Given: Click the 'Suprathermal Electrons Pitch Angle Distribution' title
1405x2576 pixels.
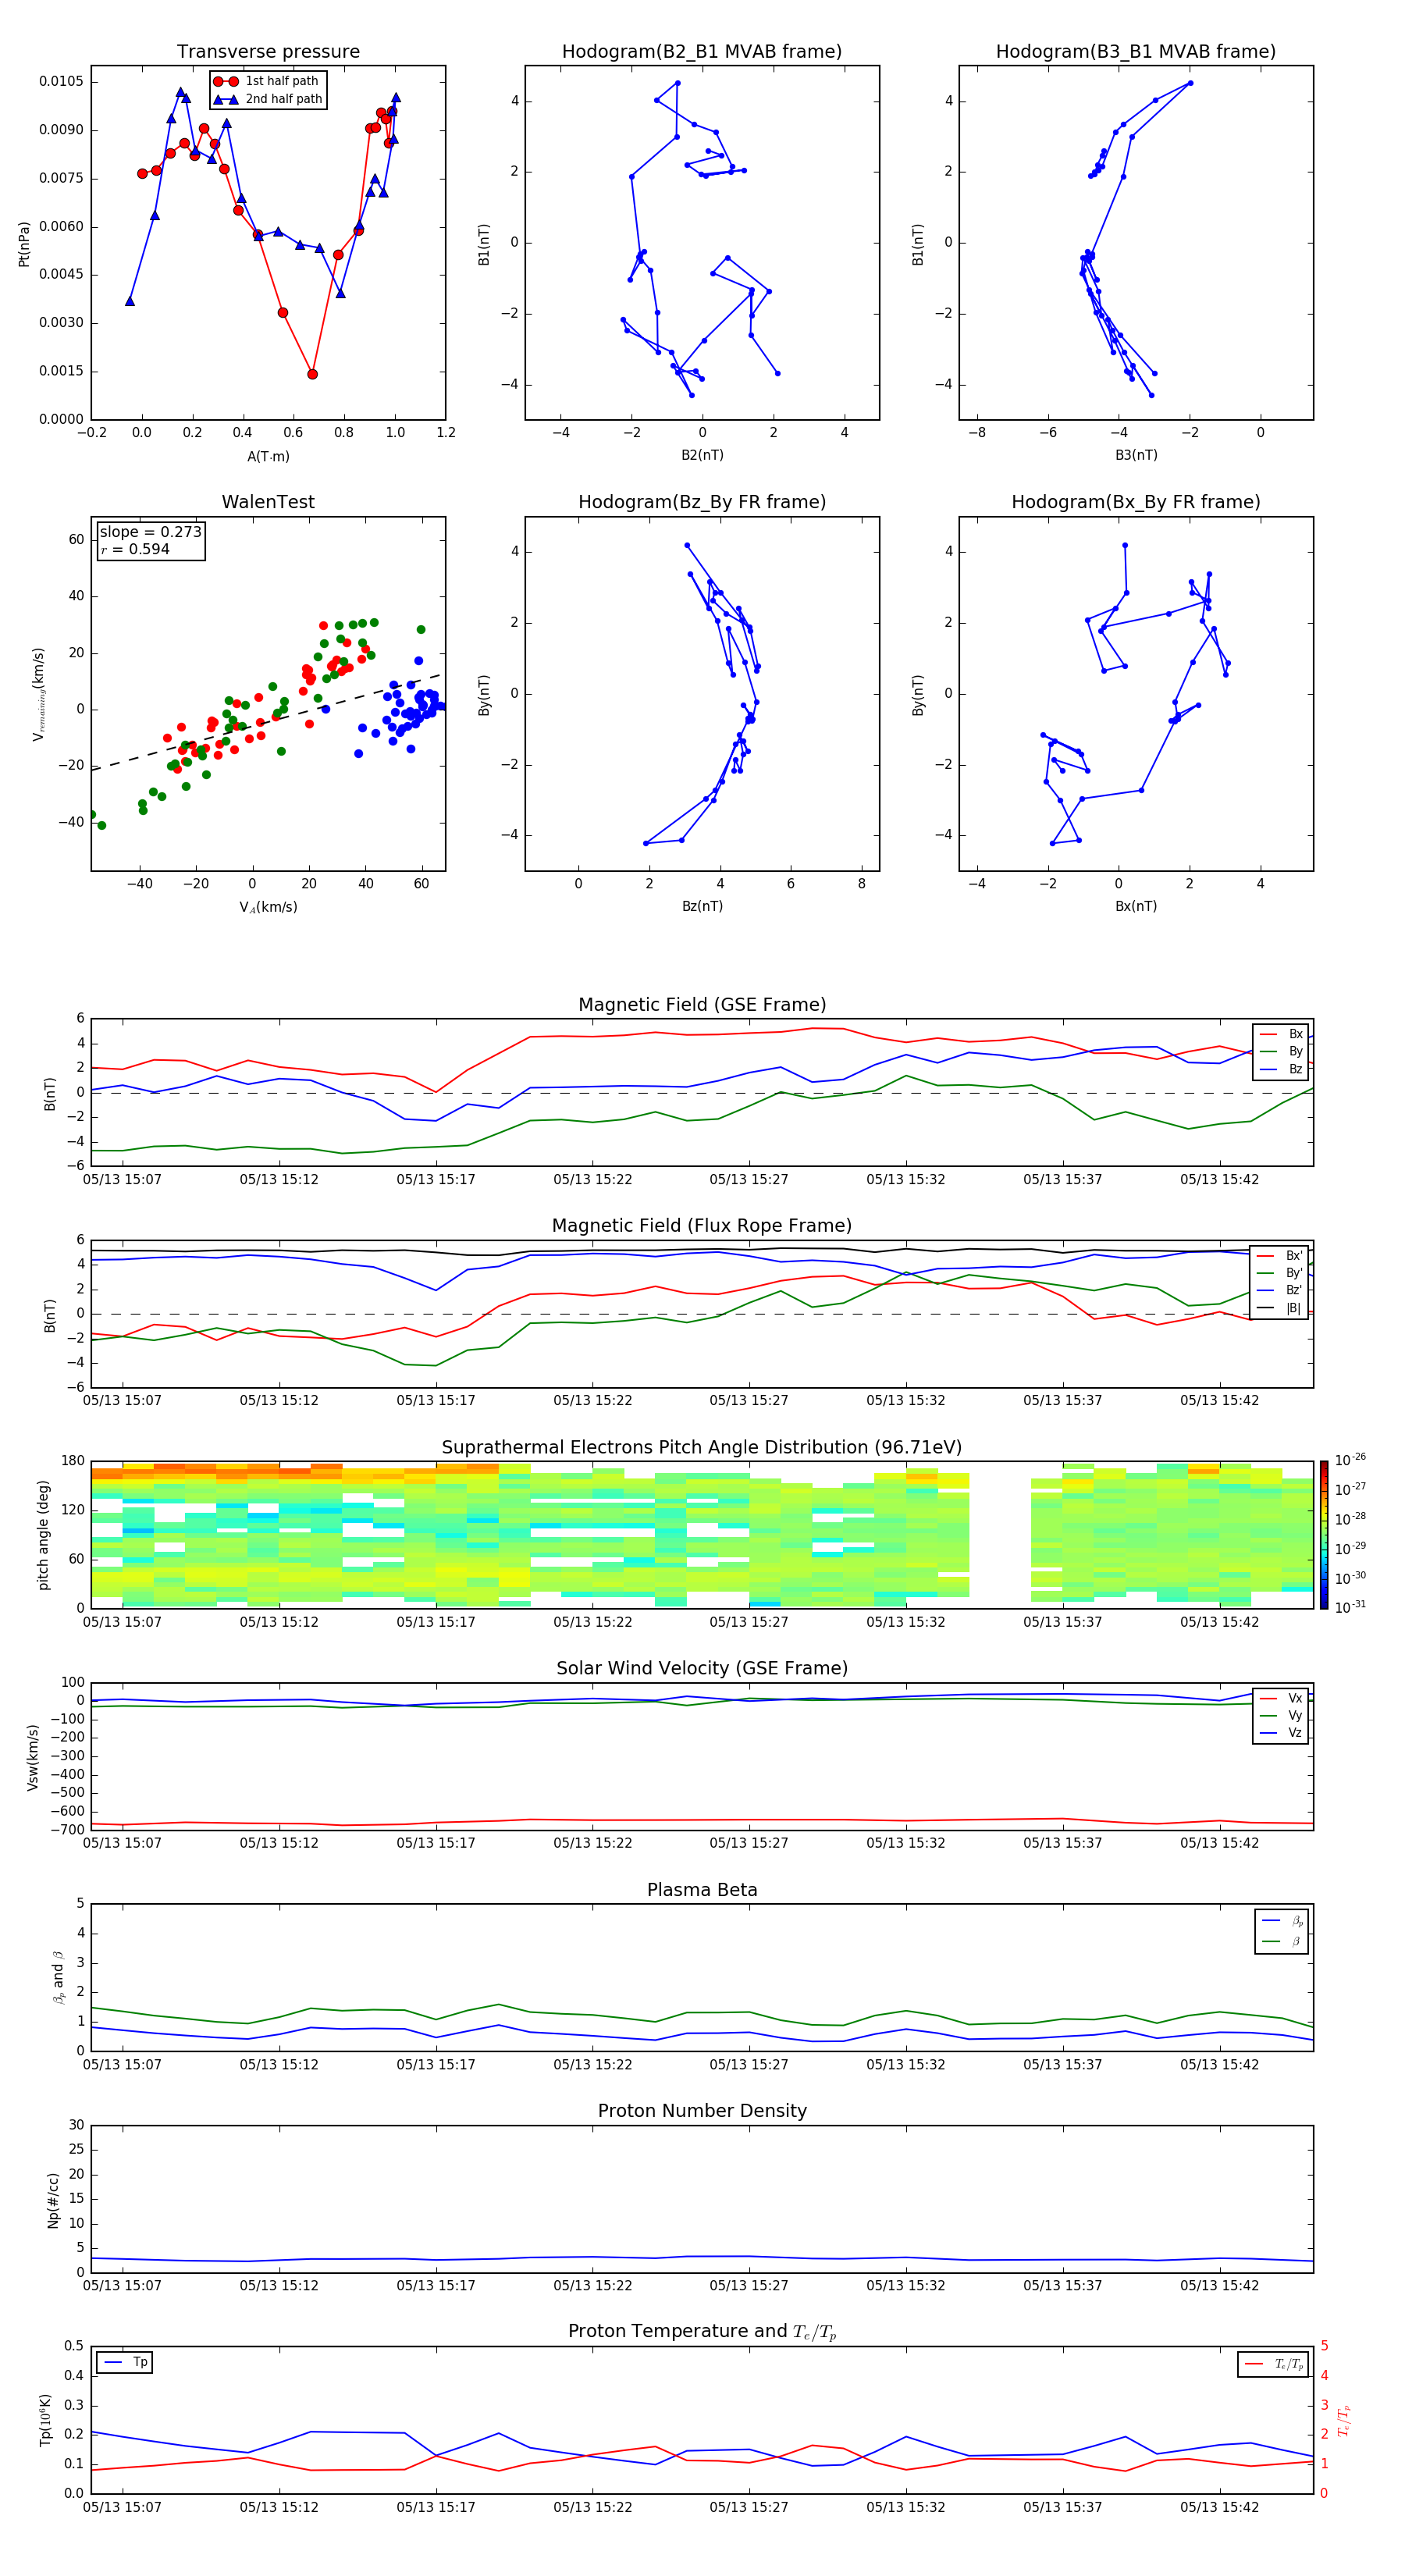Looking at the screenshot, I should 702,1447.
